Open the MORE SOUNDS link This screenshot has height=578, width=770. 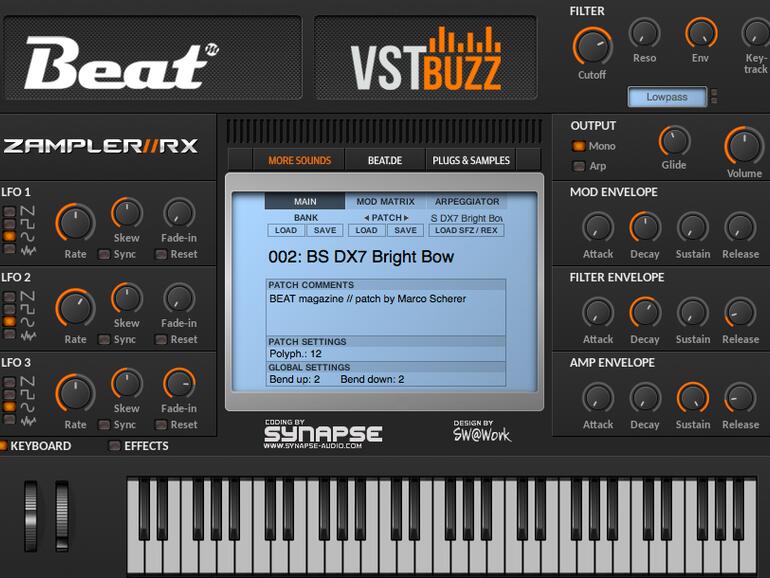pos(300,160)
